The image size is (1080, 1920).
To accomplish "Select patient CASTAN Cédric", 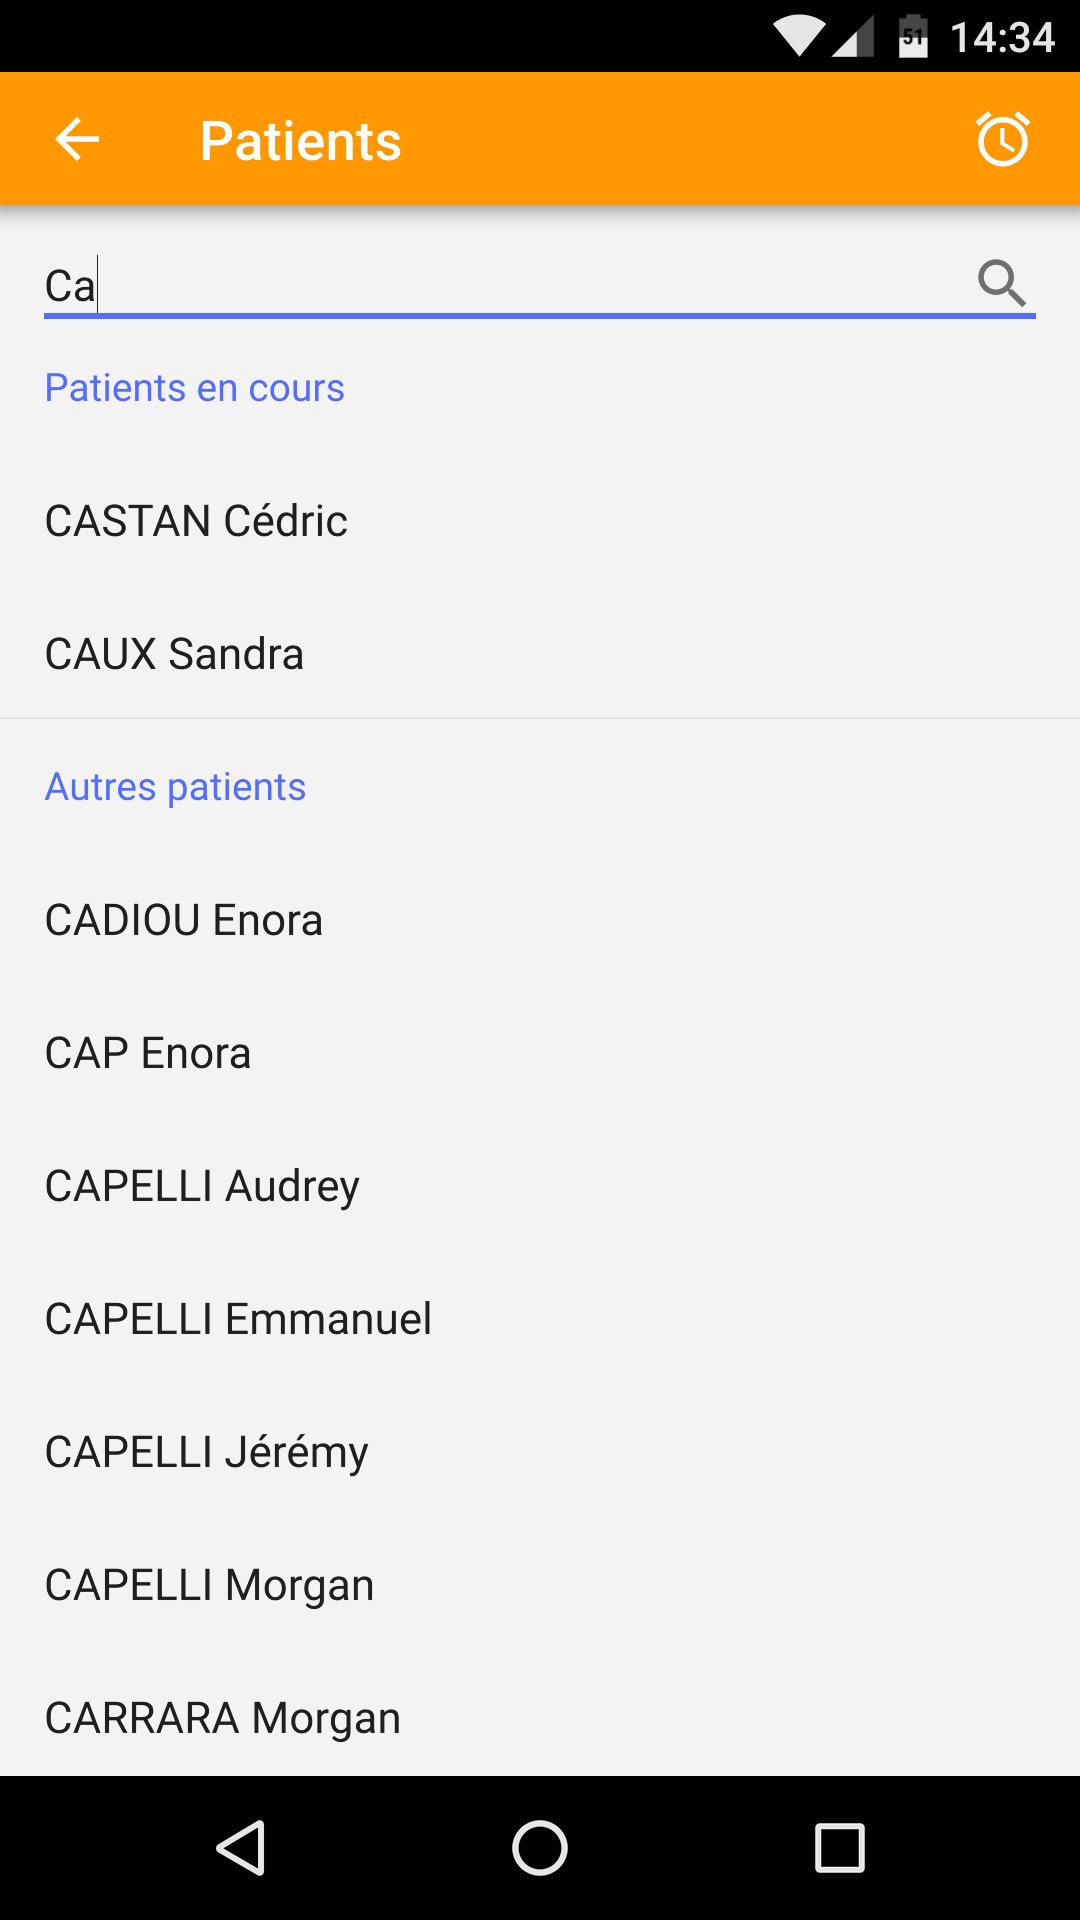I will point(197,521).
